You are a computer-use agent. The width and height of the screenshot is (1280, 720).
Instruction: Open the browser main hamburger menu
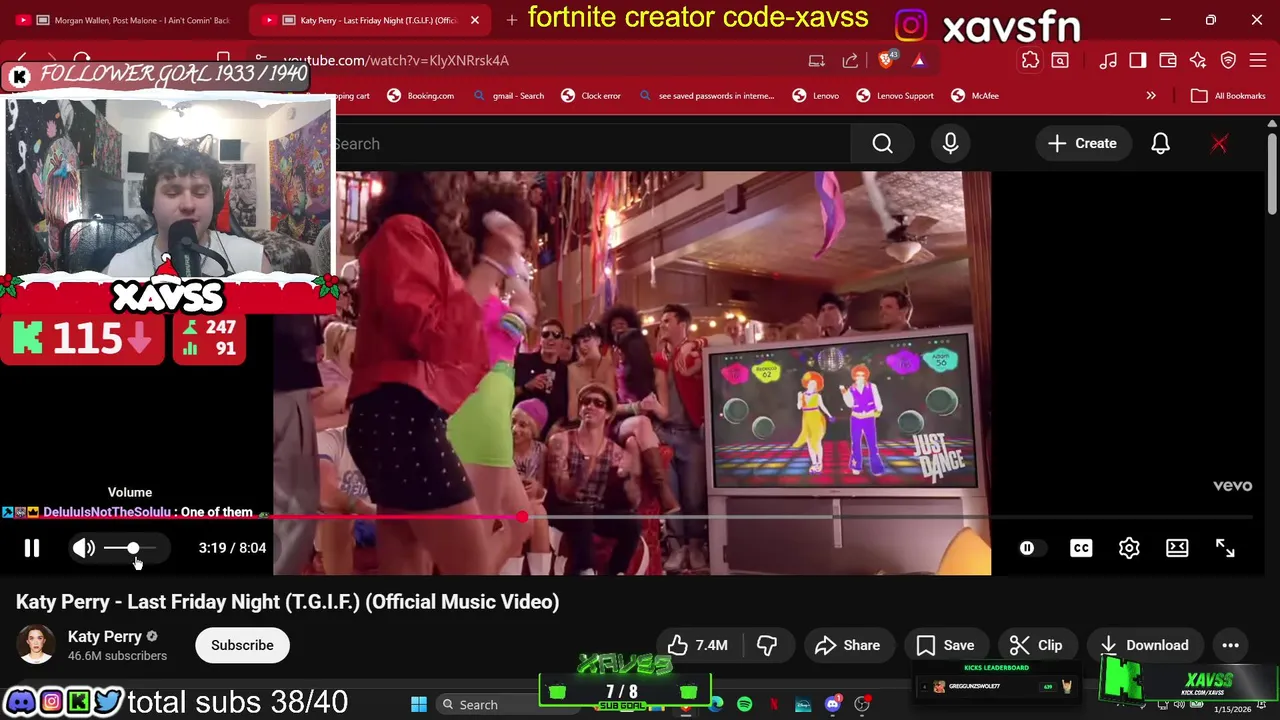[x=1258, y=60]
